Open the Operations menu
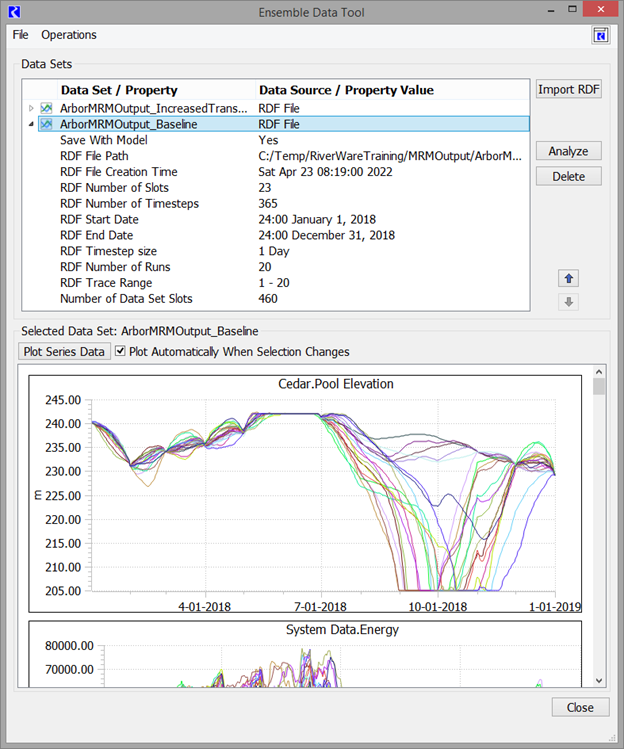Viewport: 624px width, 749px height. tap(69, 35)
